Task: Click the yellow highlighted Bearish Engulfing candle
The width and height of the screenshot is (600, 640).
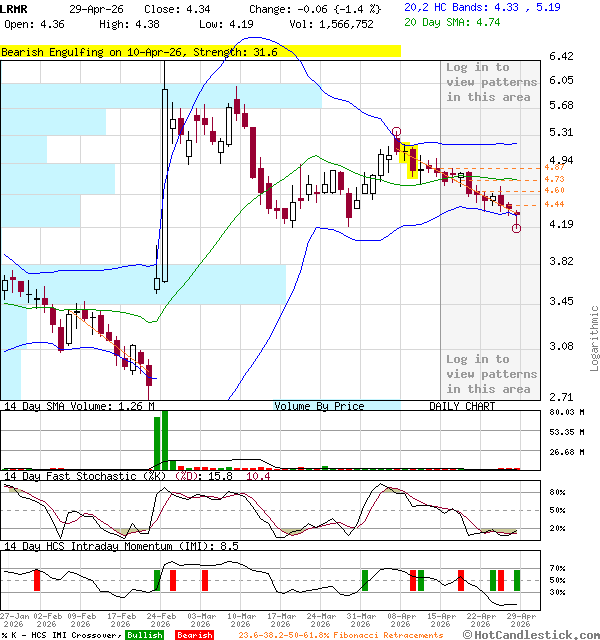Action: click(x=409, y=158)
